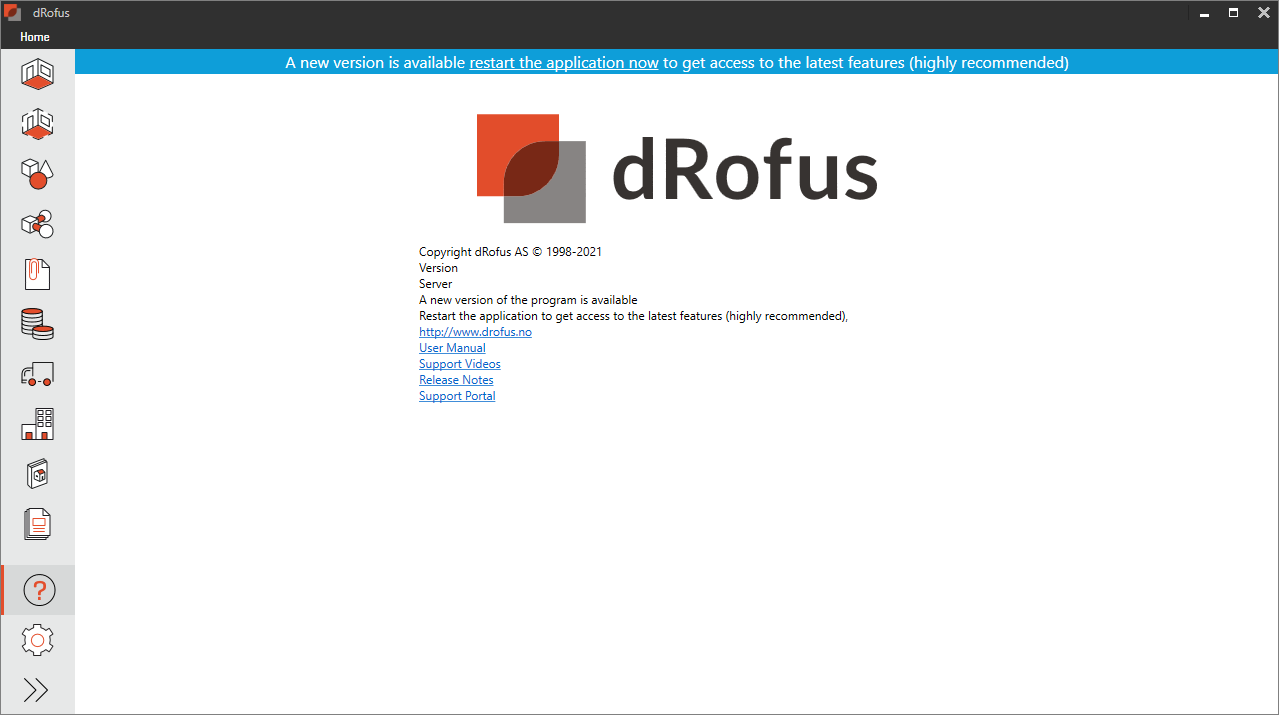Select the Reports module icon
Screen dimensions: 1279x715
[x=37, y=524]
